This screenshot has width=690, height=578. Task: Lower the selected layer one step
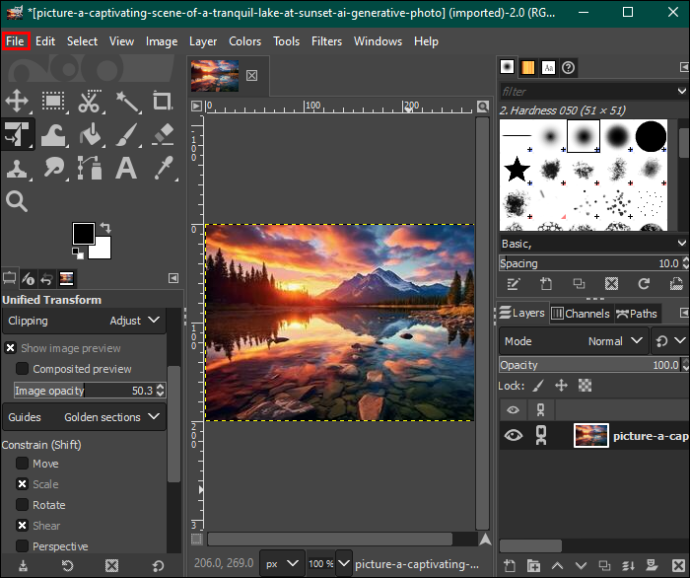581,565
